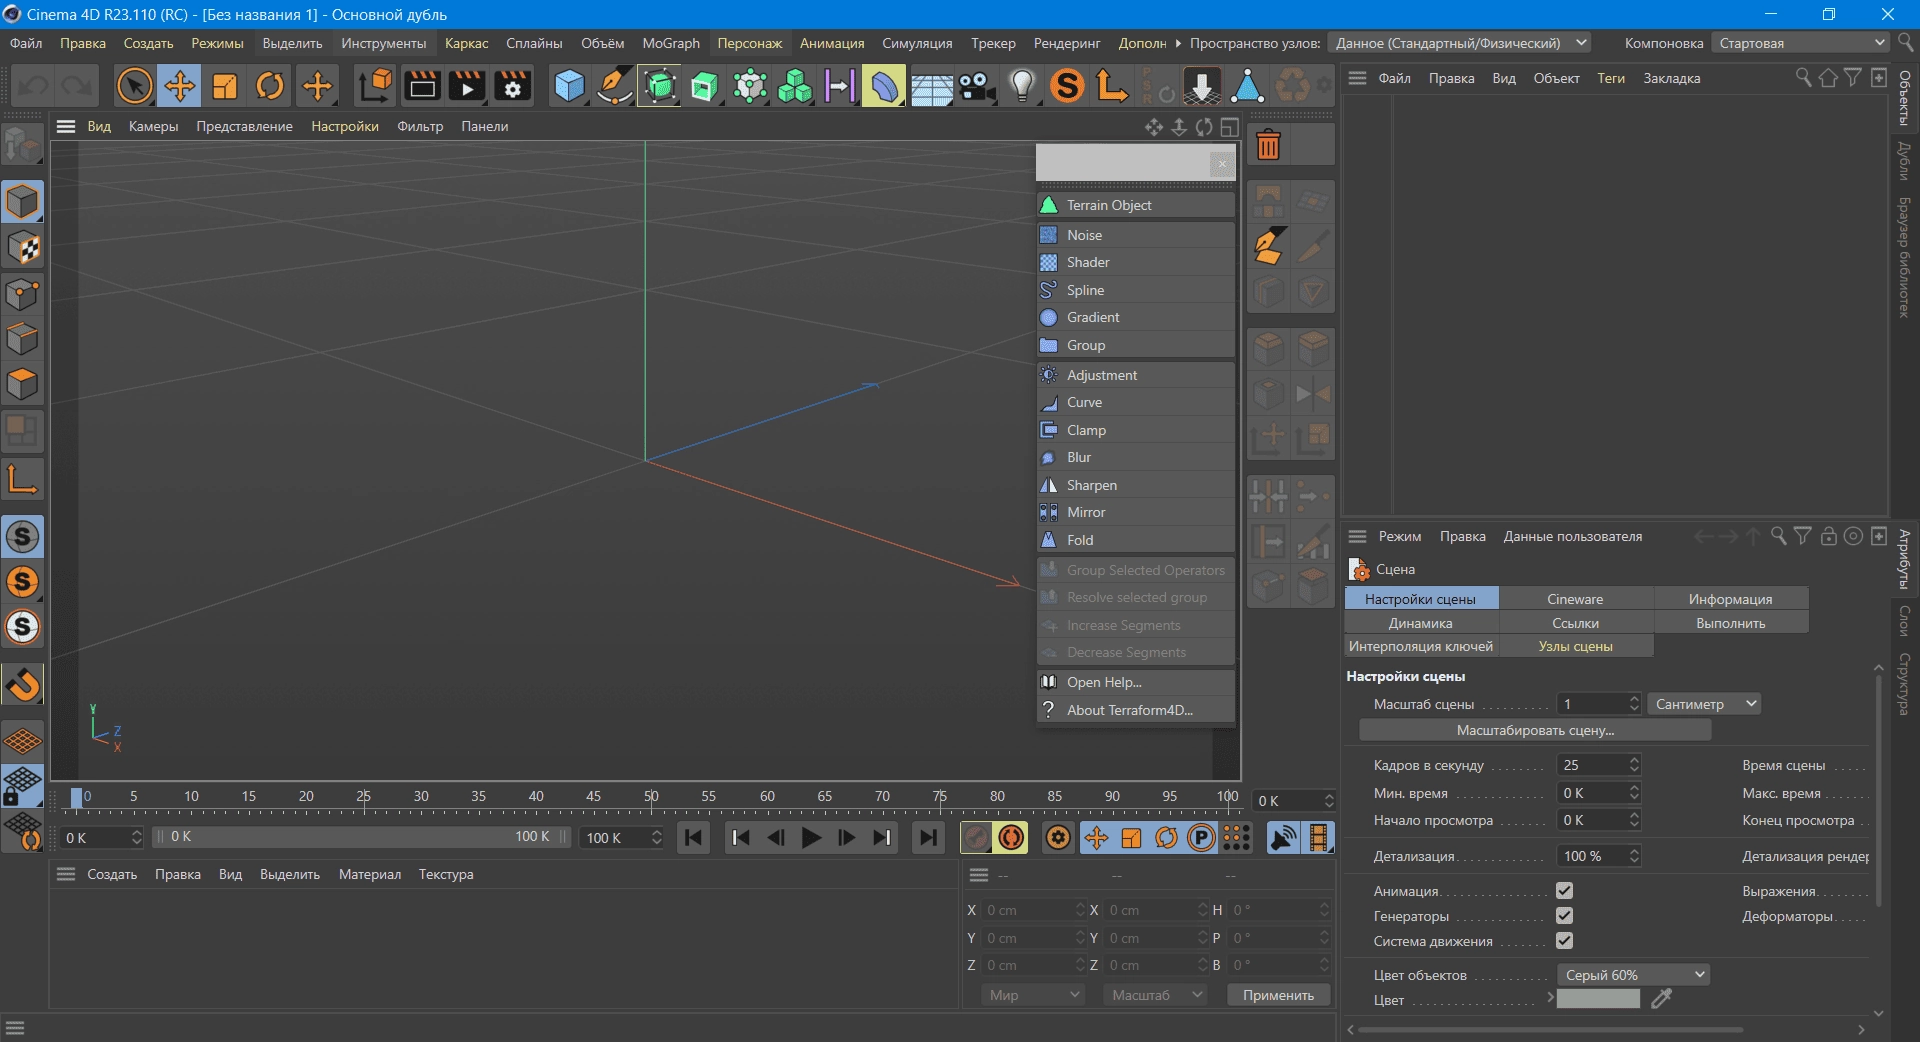Screen dimensions: 1920x1042
Task: Play the animation forward
Action: pos(811,838)
